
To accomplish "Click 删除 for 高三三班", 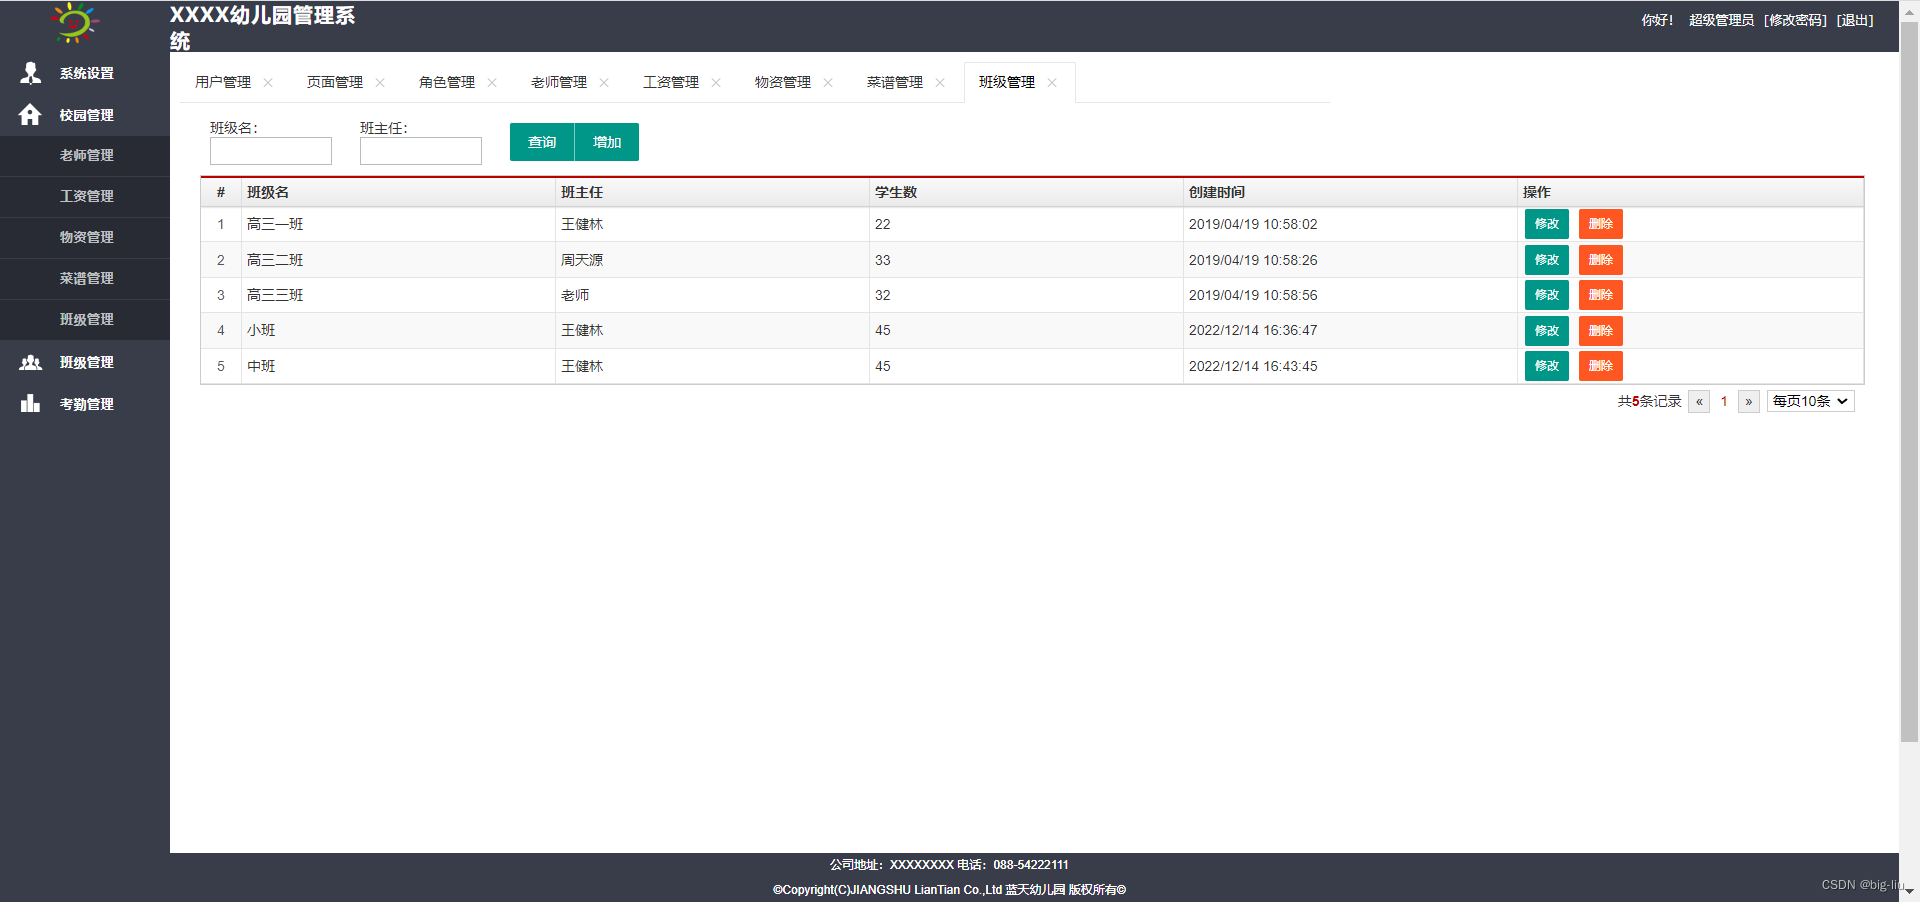I will (x=1601, y=295).
